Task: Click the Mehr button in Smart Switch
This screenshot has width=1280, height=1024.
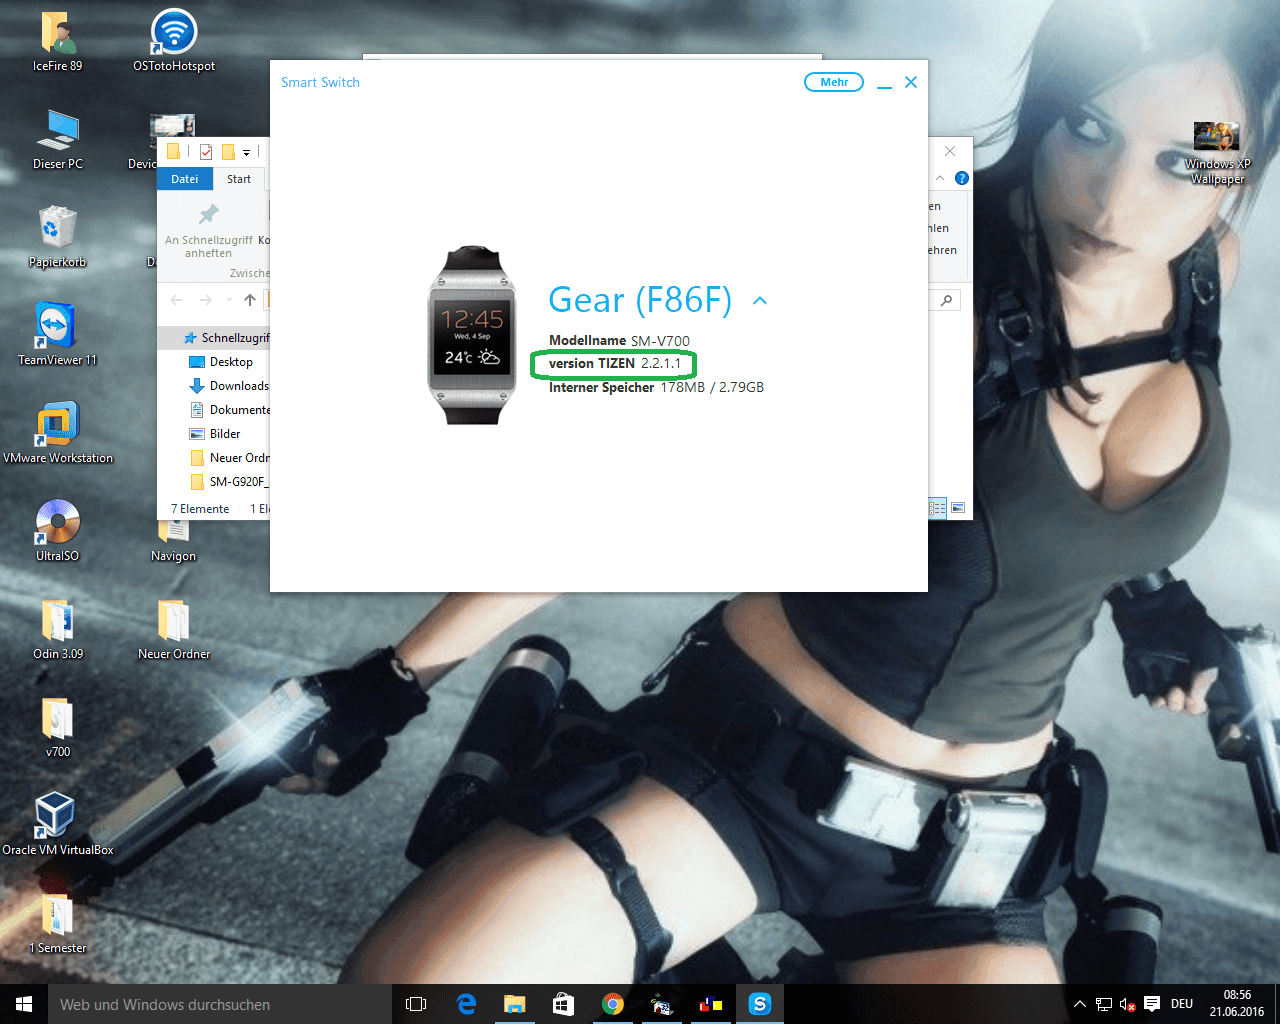Action: (834, 82)
